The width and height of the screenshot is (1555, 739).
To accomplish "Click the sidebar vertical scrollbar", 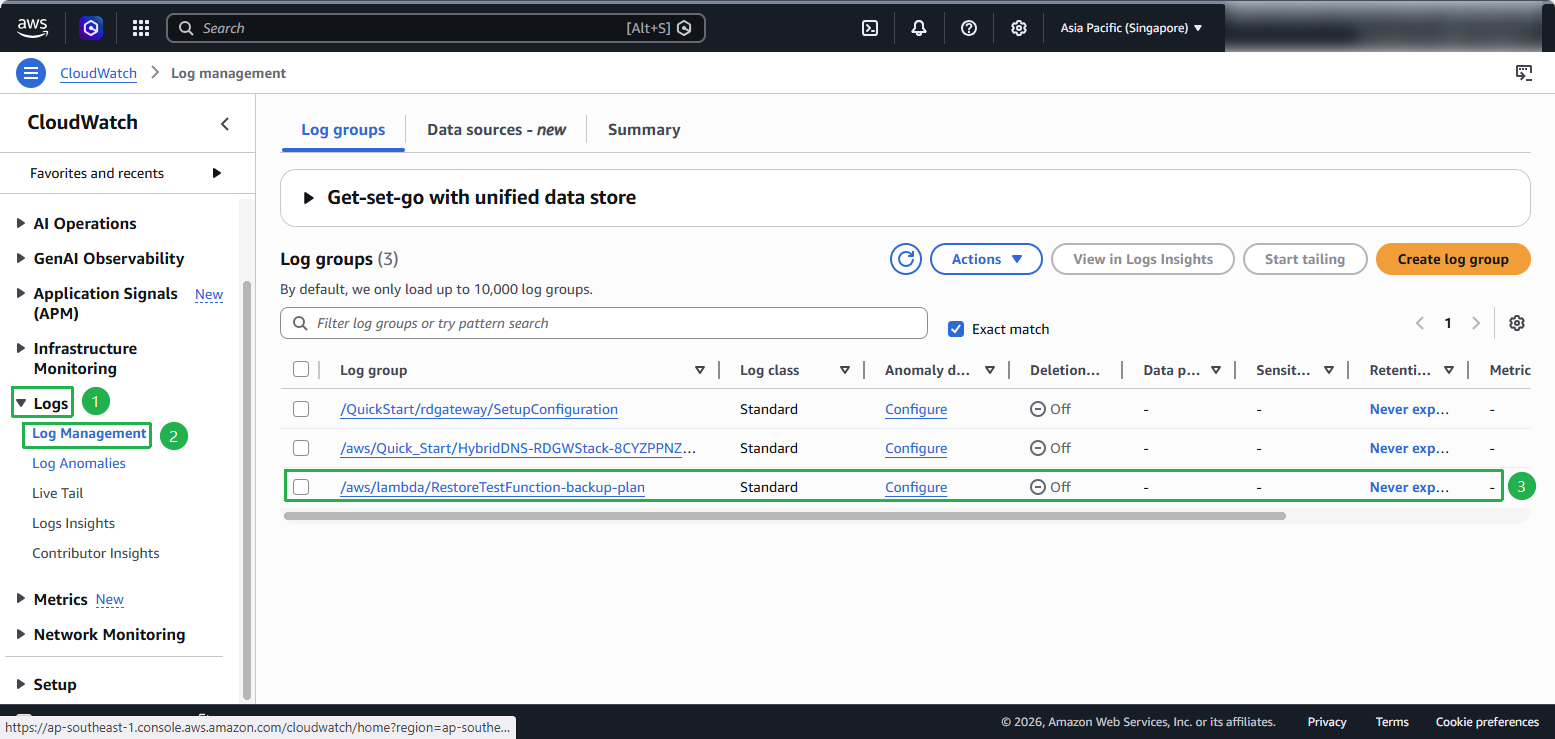I will tap(247, 490).
